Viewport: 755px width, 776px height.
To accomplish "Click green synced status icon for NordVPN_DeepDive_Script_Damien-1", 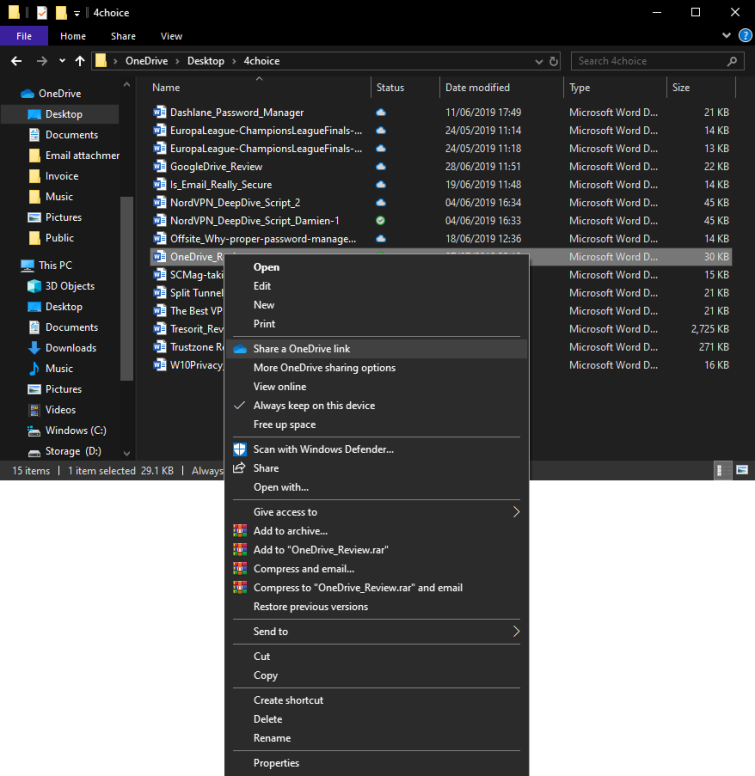I will 380,221.
